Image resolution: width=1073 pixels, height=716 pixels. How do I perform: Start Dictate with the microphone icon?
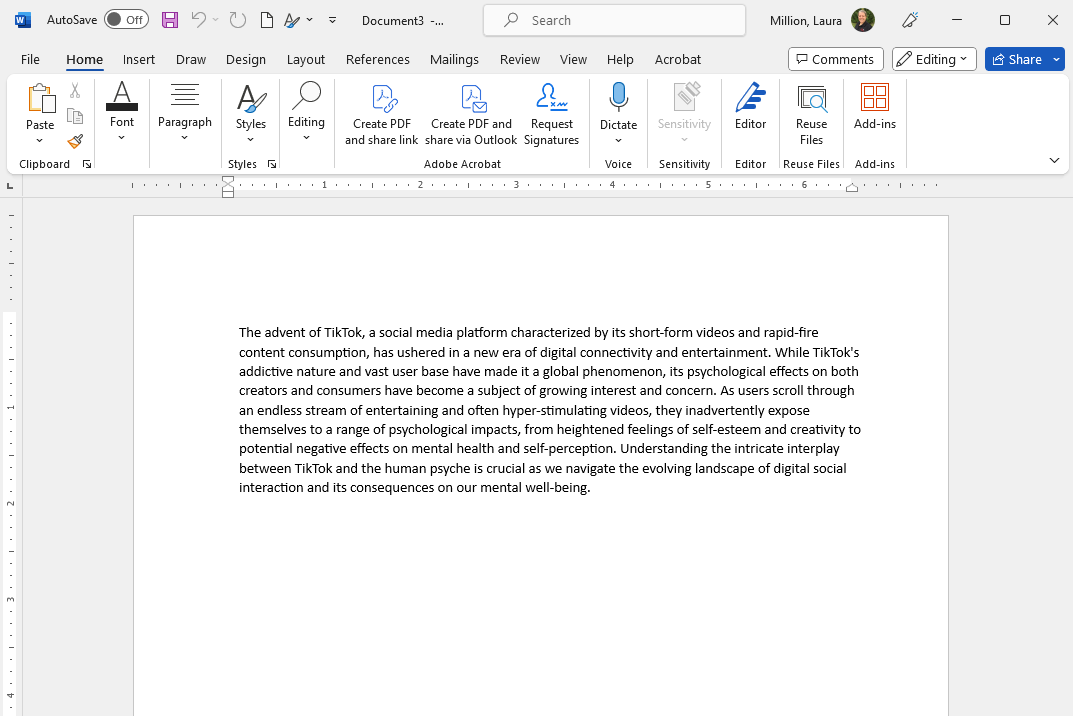[618, 98]
